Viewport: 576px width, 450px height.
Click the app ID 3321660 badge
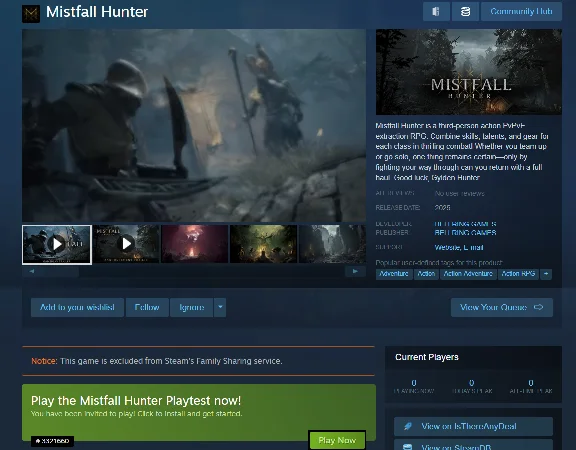pos(52,441)
